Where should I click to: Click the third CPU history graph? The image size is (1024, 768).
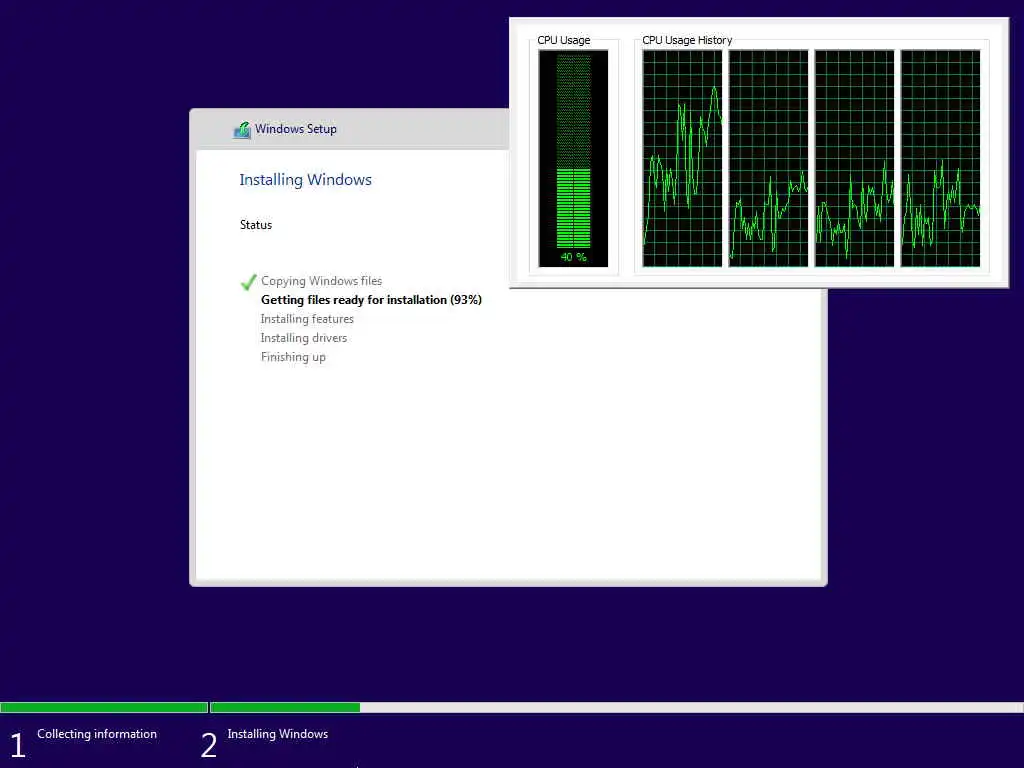point(854,159)
